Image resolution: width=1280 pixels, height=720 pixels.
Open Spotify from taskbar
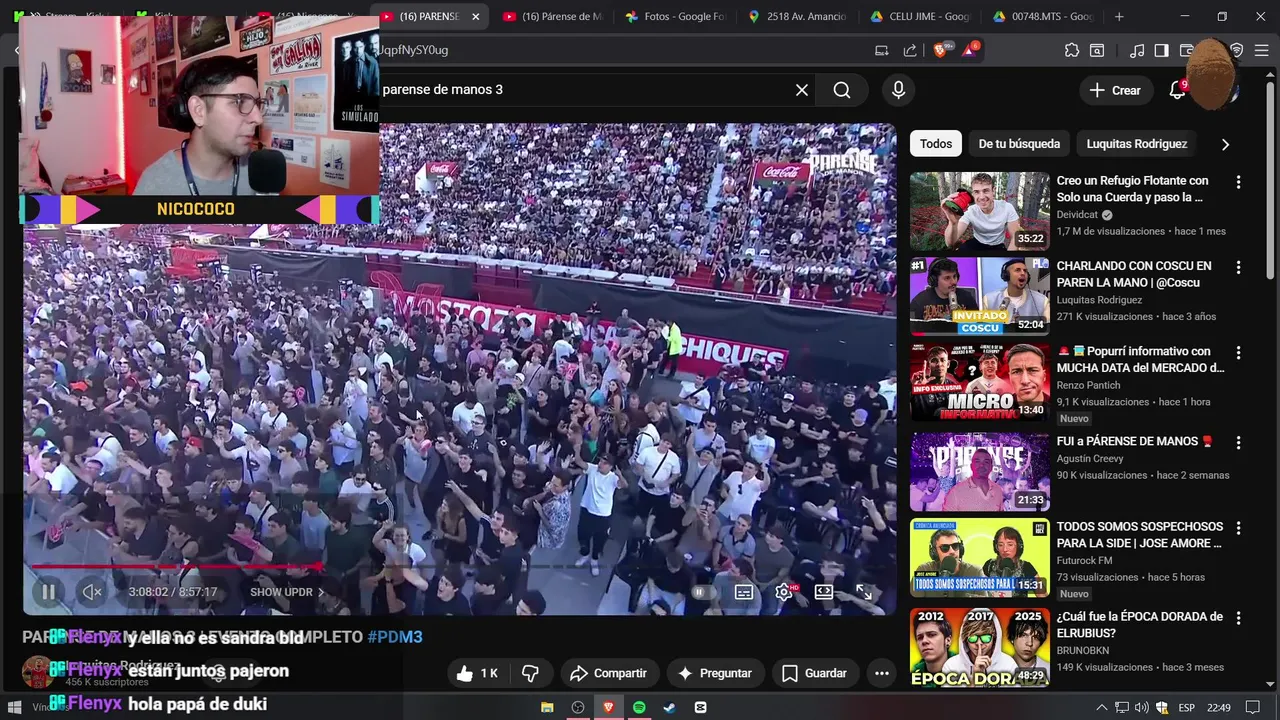click(x=639, y=707)
